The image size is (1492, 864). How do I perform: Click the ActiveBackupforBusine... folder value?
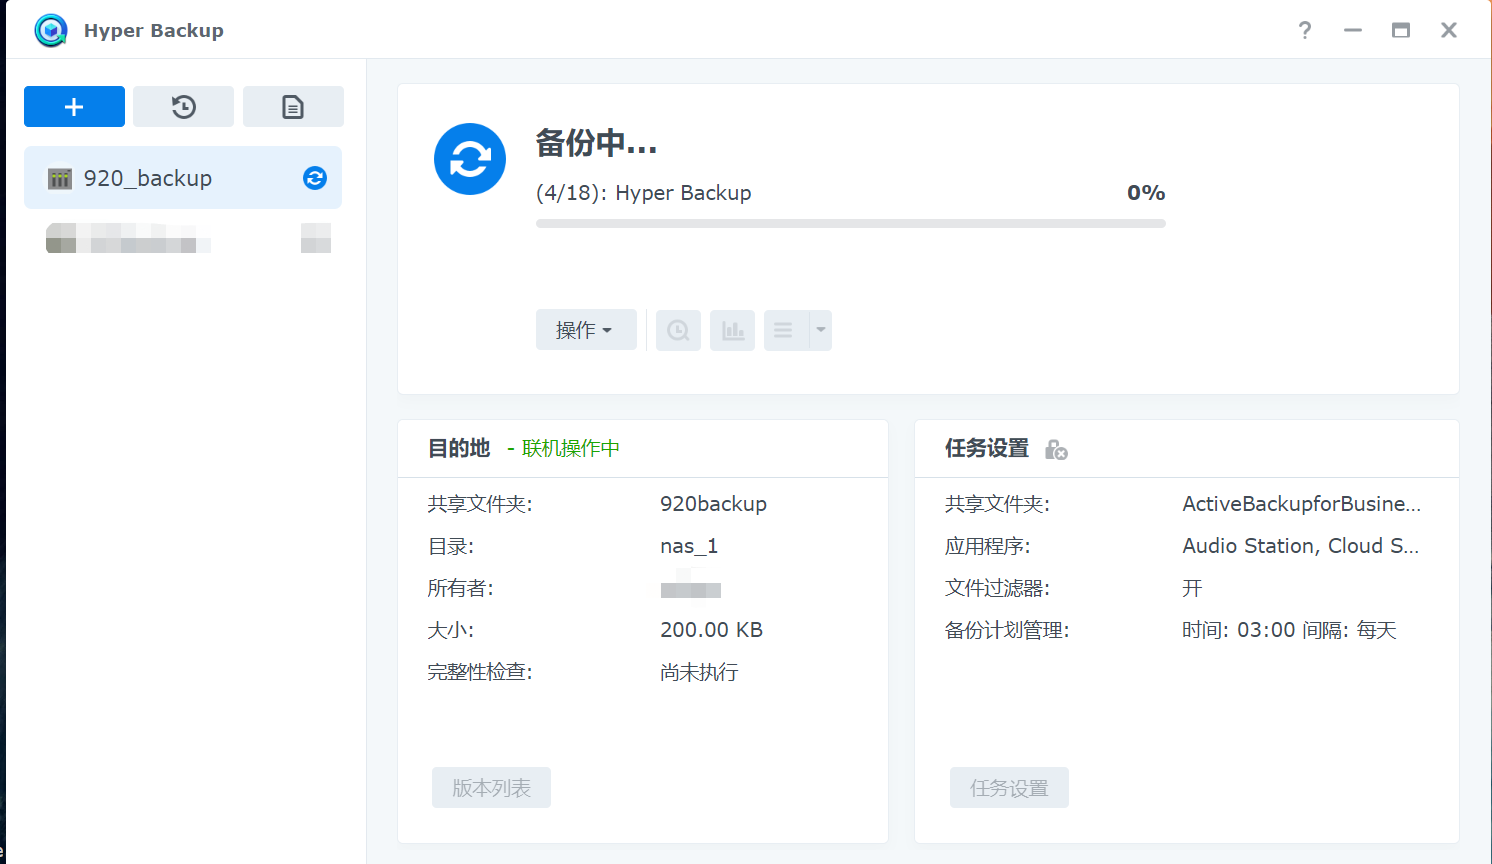(1301, 504)
